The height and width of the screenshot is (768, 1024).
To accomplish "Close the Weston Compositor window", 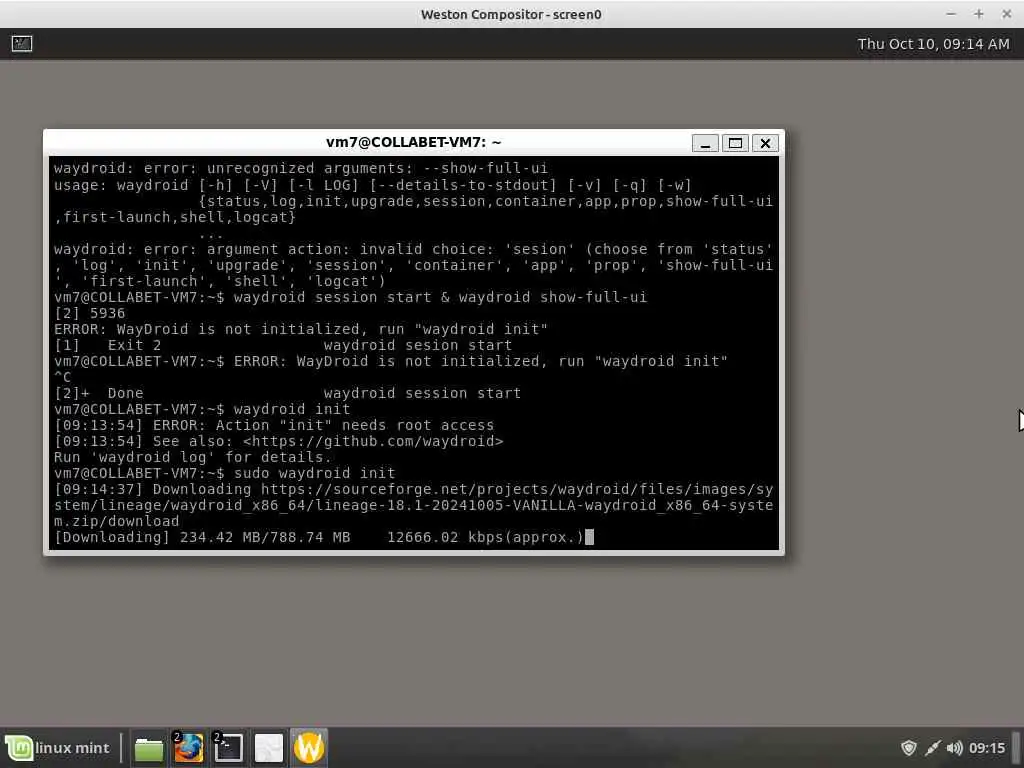I will (1006, 14).
